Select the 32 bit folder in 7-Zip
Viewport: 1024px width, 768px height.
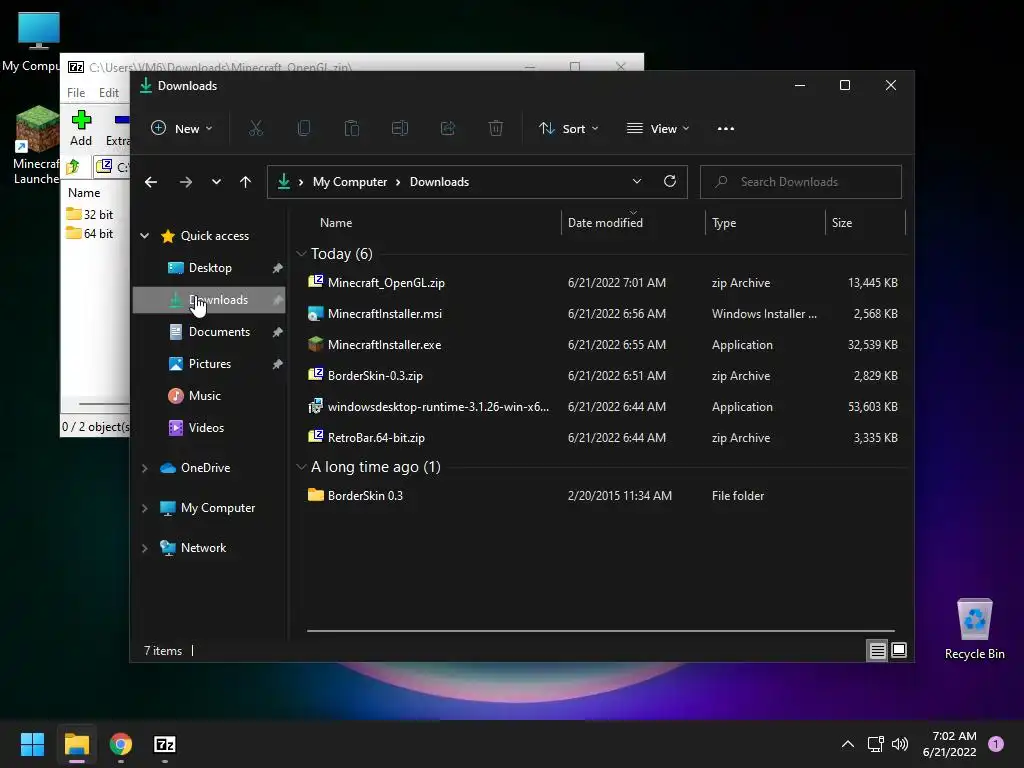pyautogui.click(x=91, y=215)
